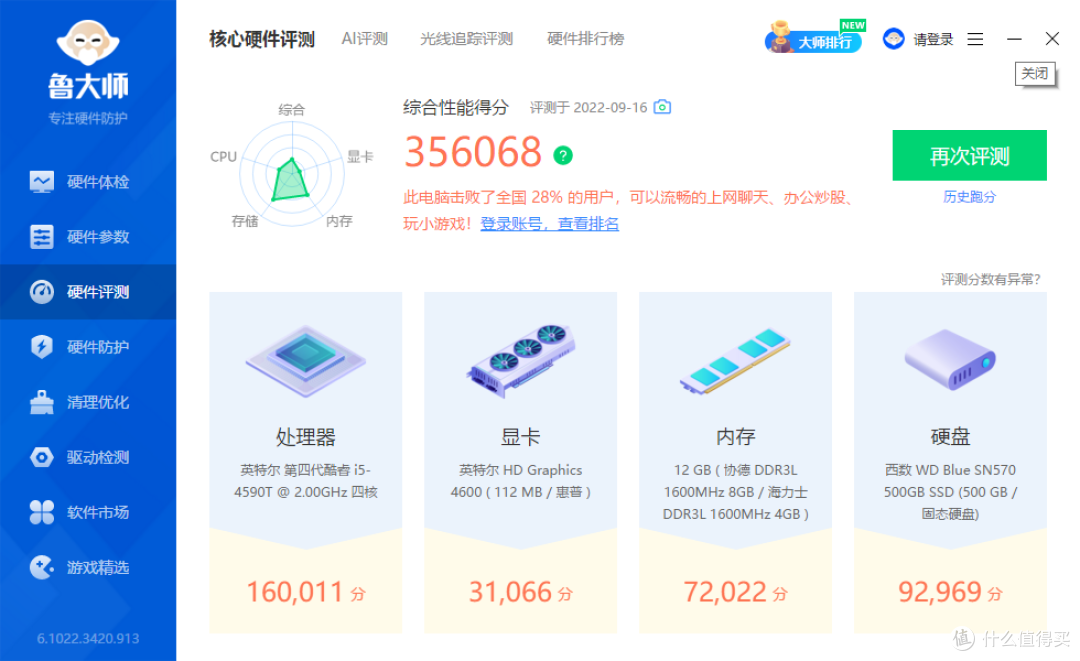Click 请登录 to sign in
Screen dimensions: 1080x661
click(932, 38)
